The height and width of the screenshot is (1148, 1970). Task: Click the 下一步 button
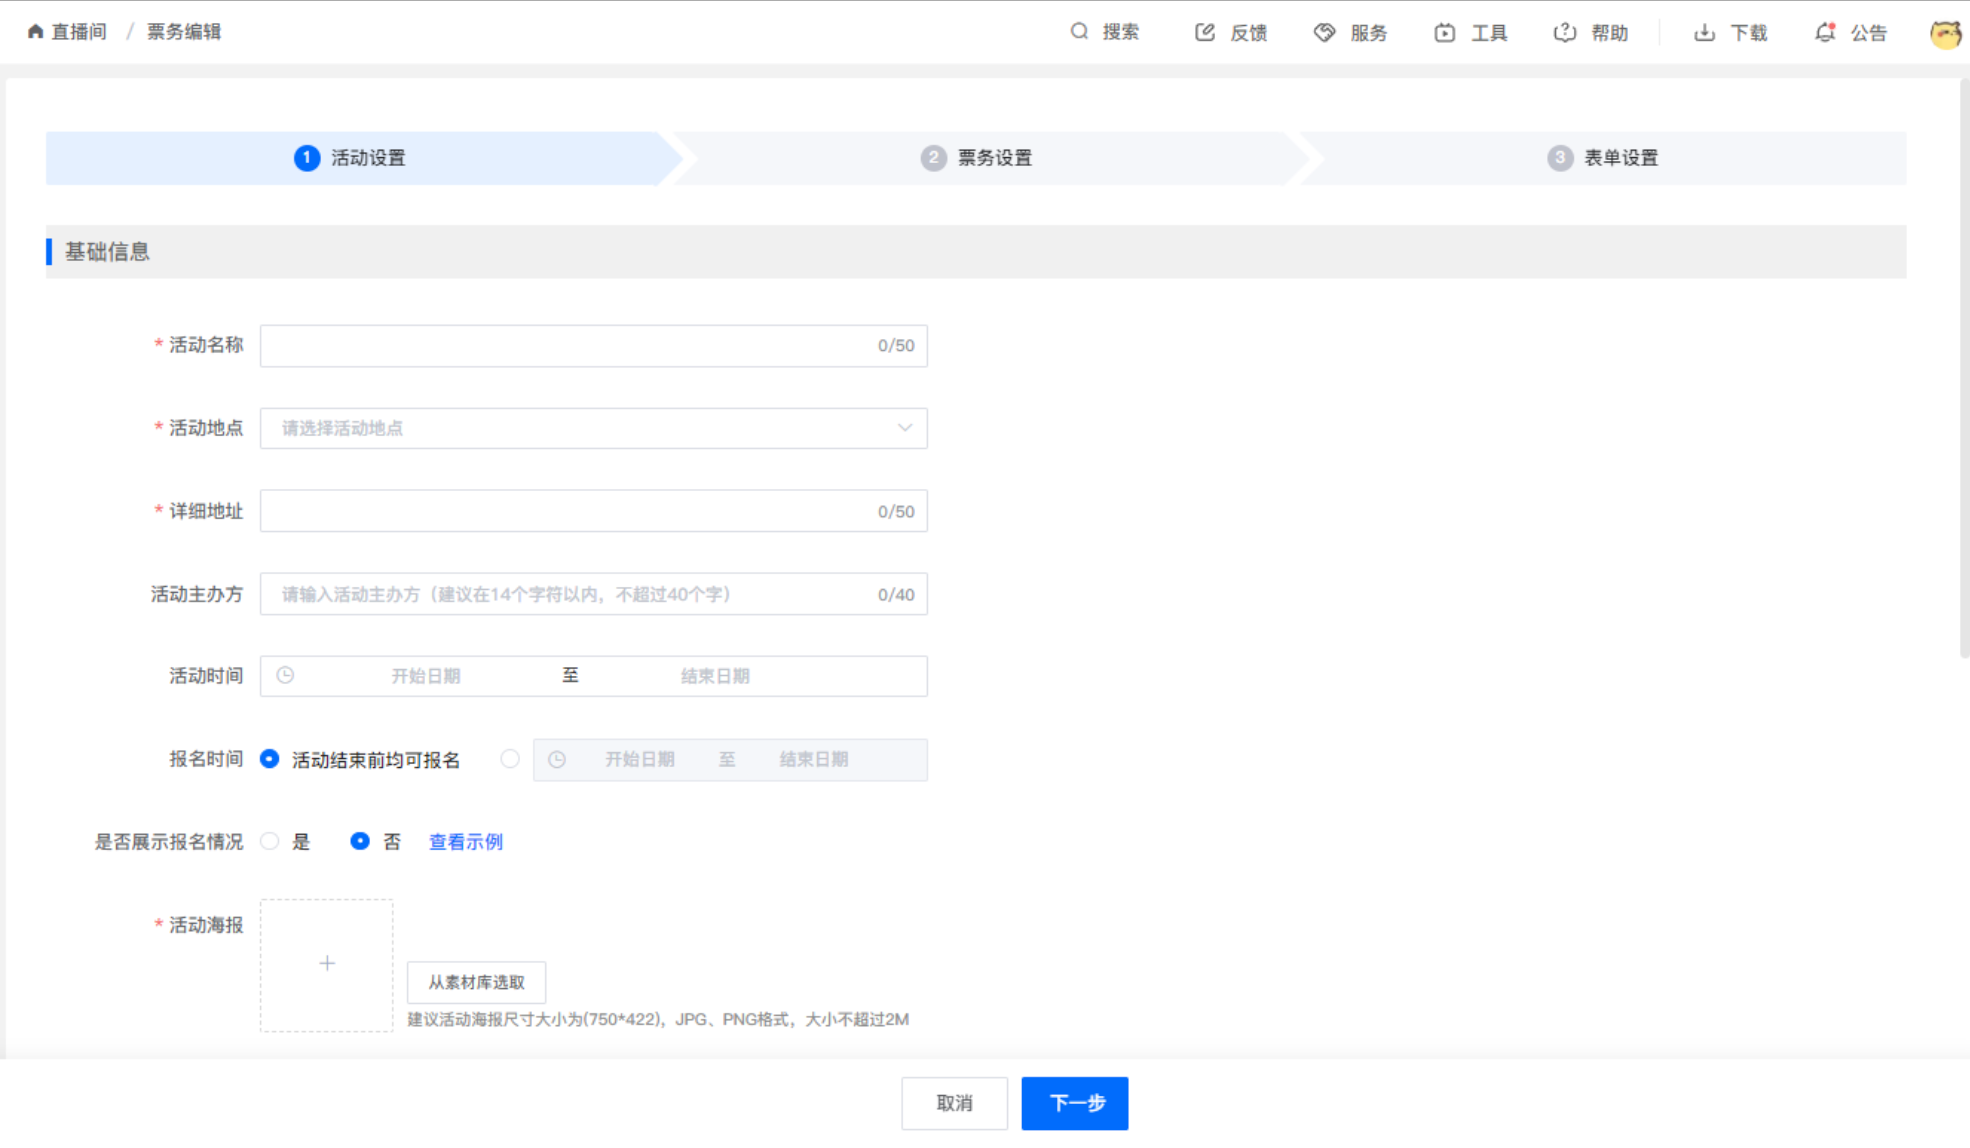pyautogui.click(x=1074, y=1103)
